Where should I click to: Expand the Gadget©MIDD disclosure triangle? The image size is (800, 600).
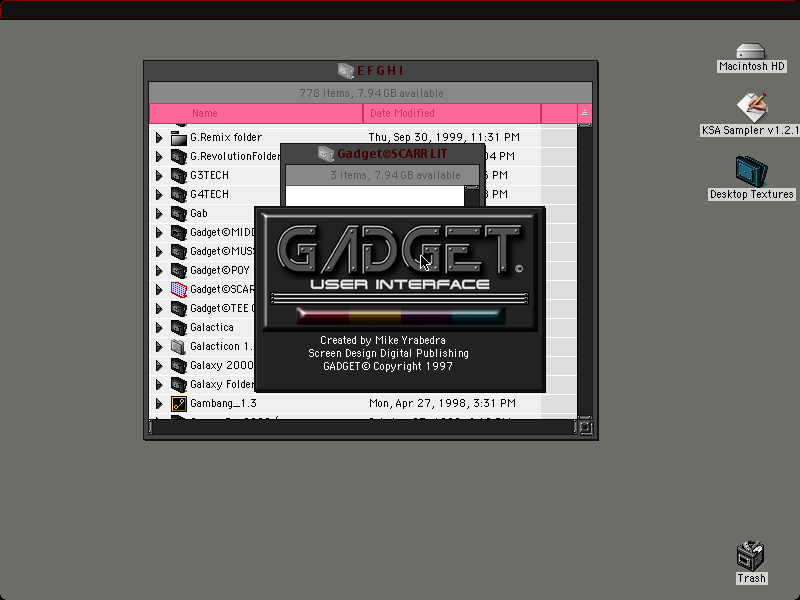159,233
